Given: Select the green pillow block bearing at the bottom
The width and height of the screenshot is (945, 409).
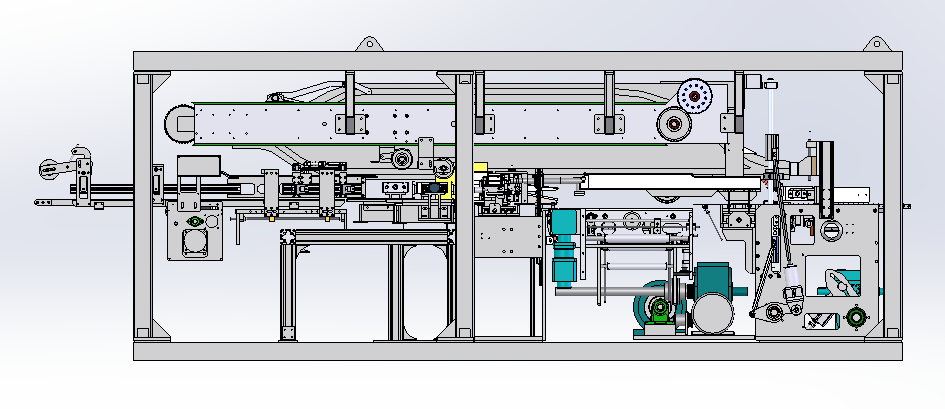Looking at the screenshot, I should pyautogui.click(x=661, y=313).
